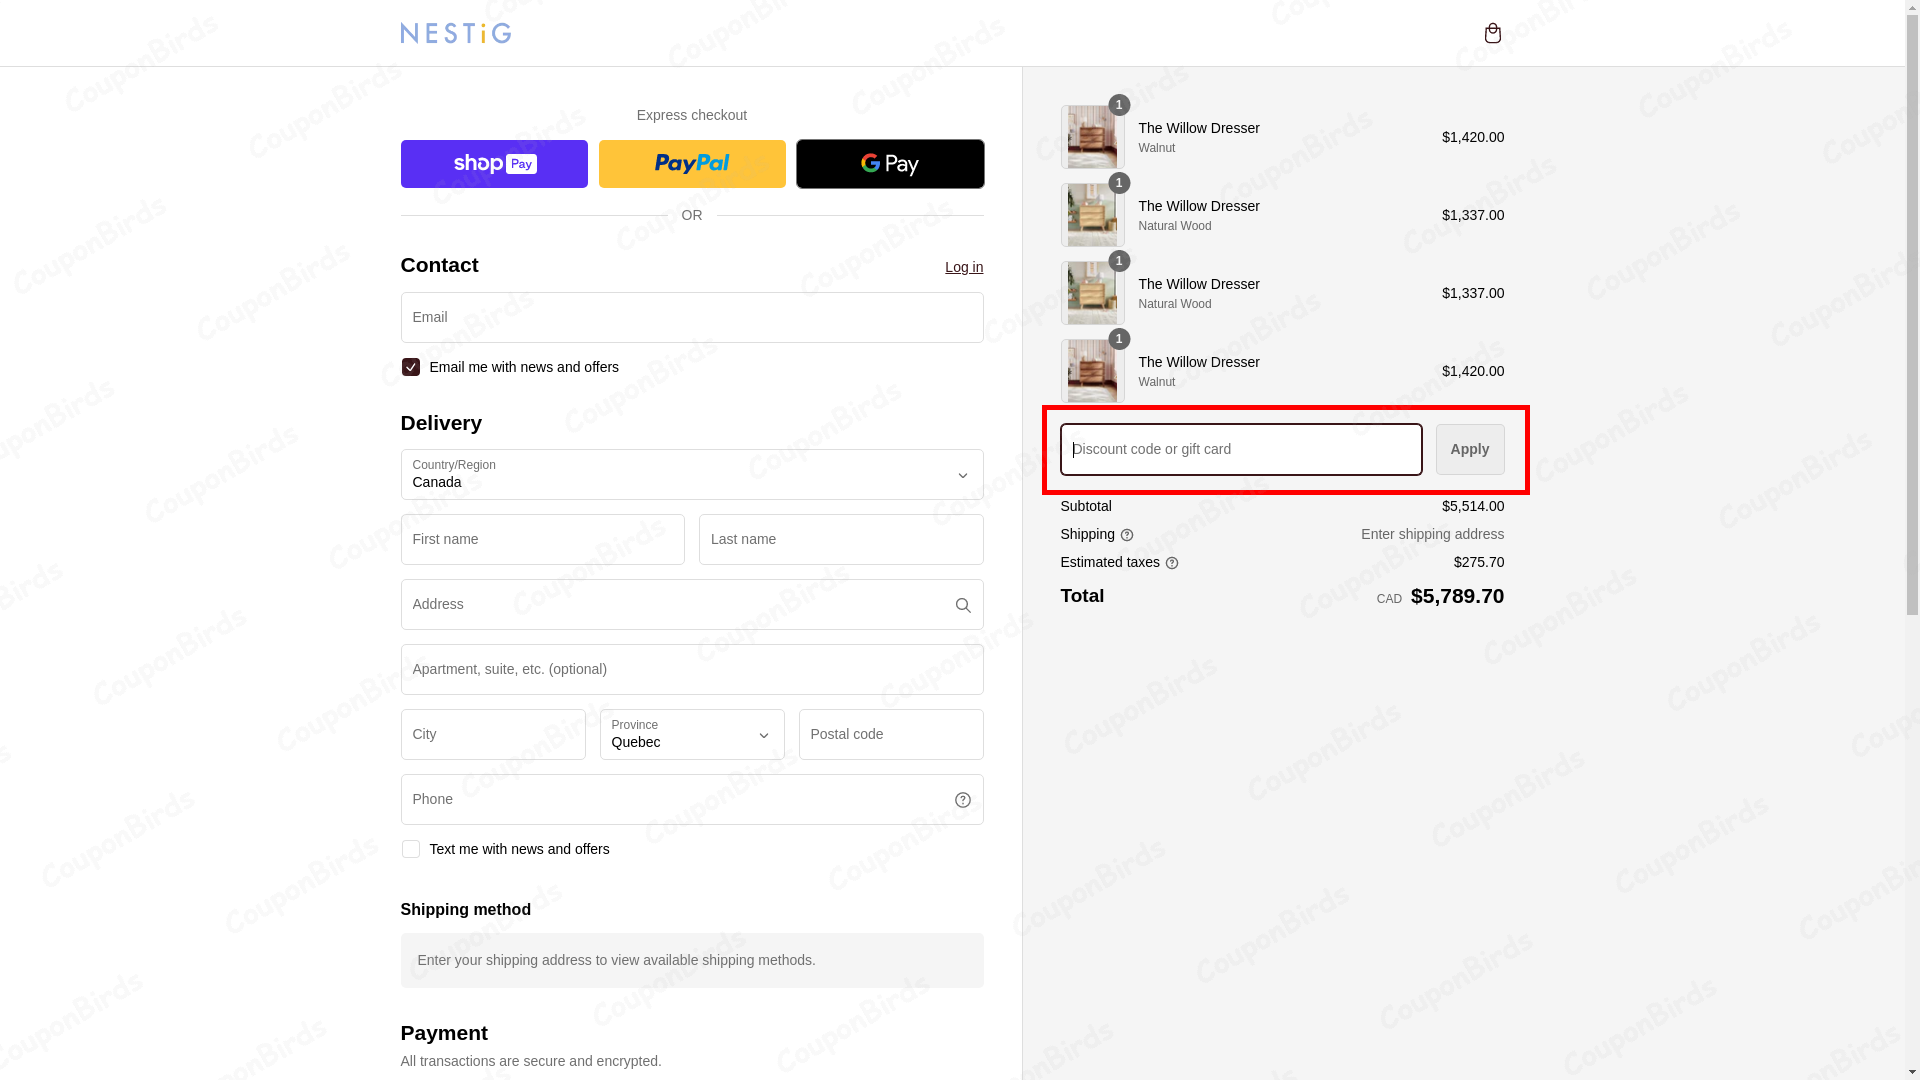Open the shopping cart bag icon
The image size is (1920, 1080).
[x=1492, y=33]
